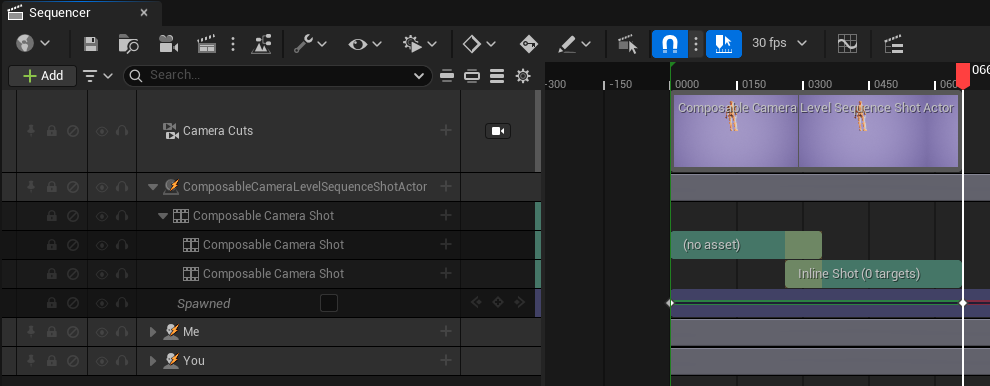Toggle the playhead snap to ruler button
990x386 pixels.
click(x=724, y=44)
